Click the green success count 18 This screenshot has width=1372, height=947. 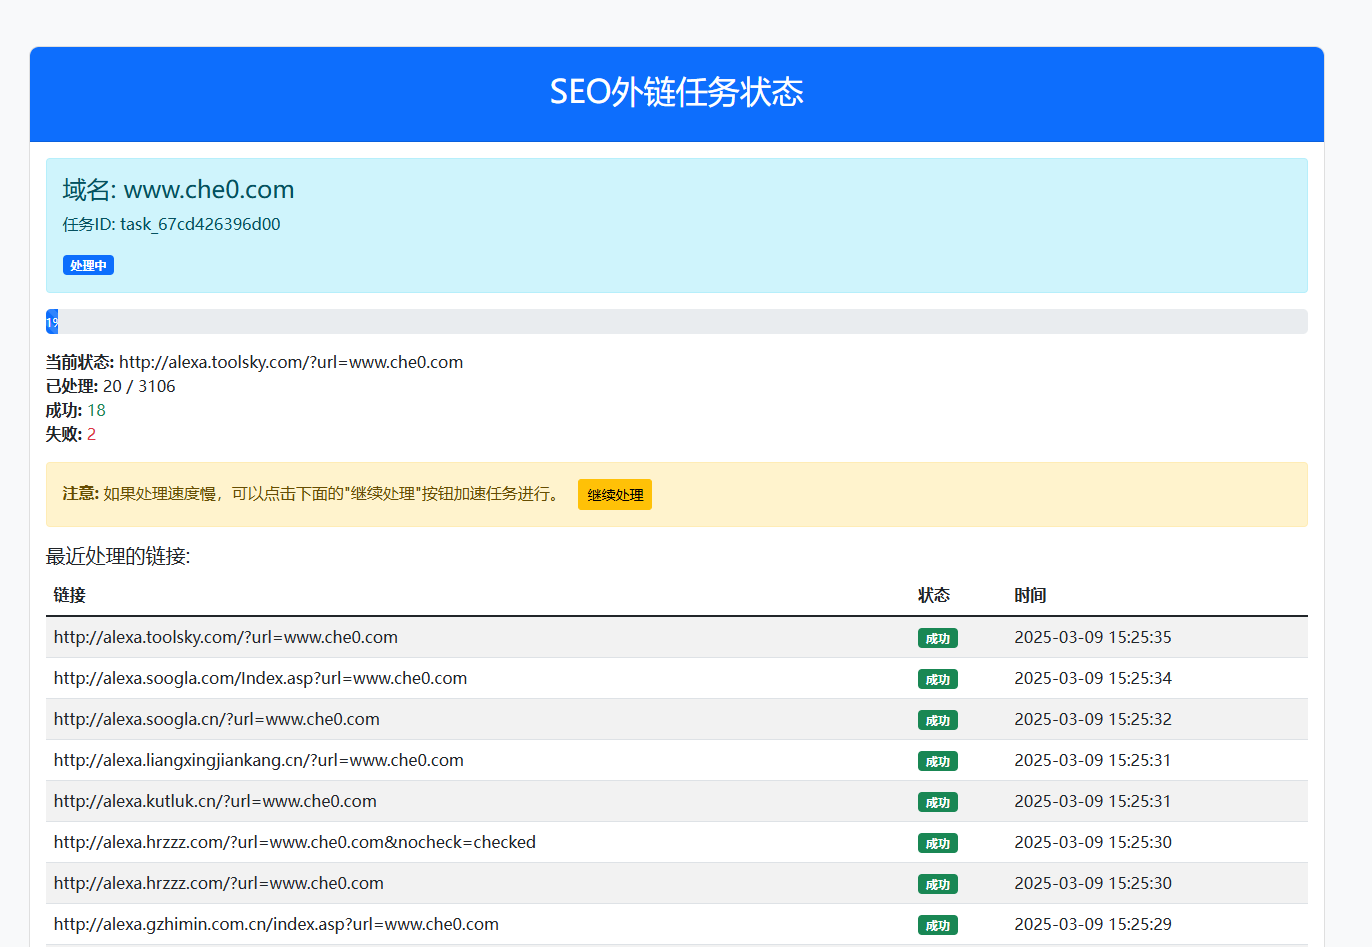click(x=96, y=410)
